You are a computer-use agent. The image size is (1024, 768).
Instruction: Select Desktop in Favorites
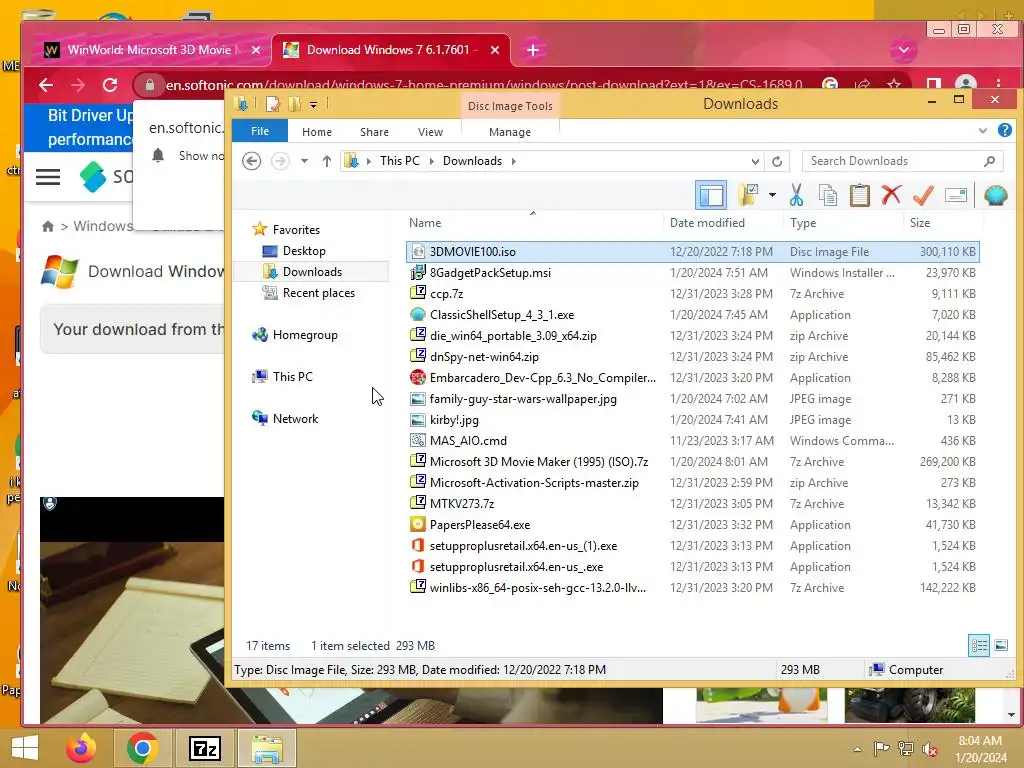point(304,251)
